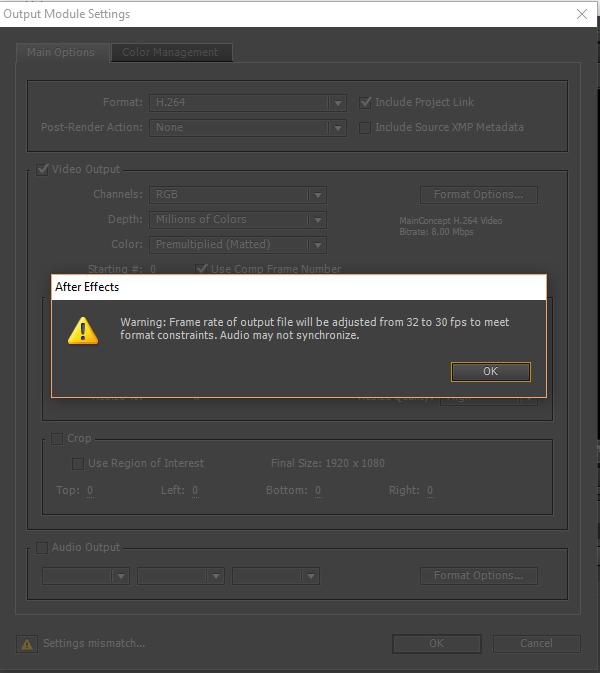This screenshot has width=600, height=673.
Task: Switch to the Main Options tab
Action: (61, 52)
